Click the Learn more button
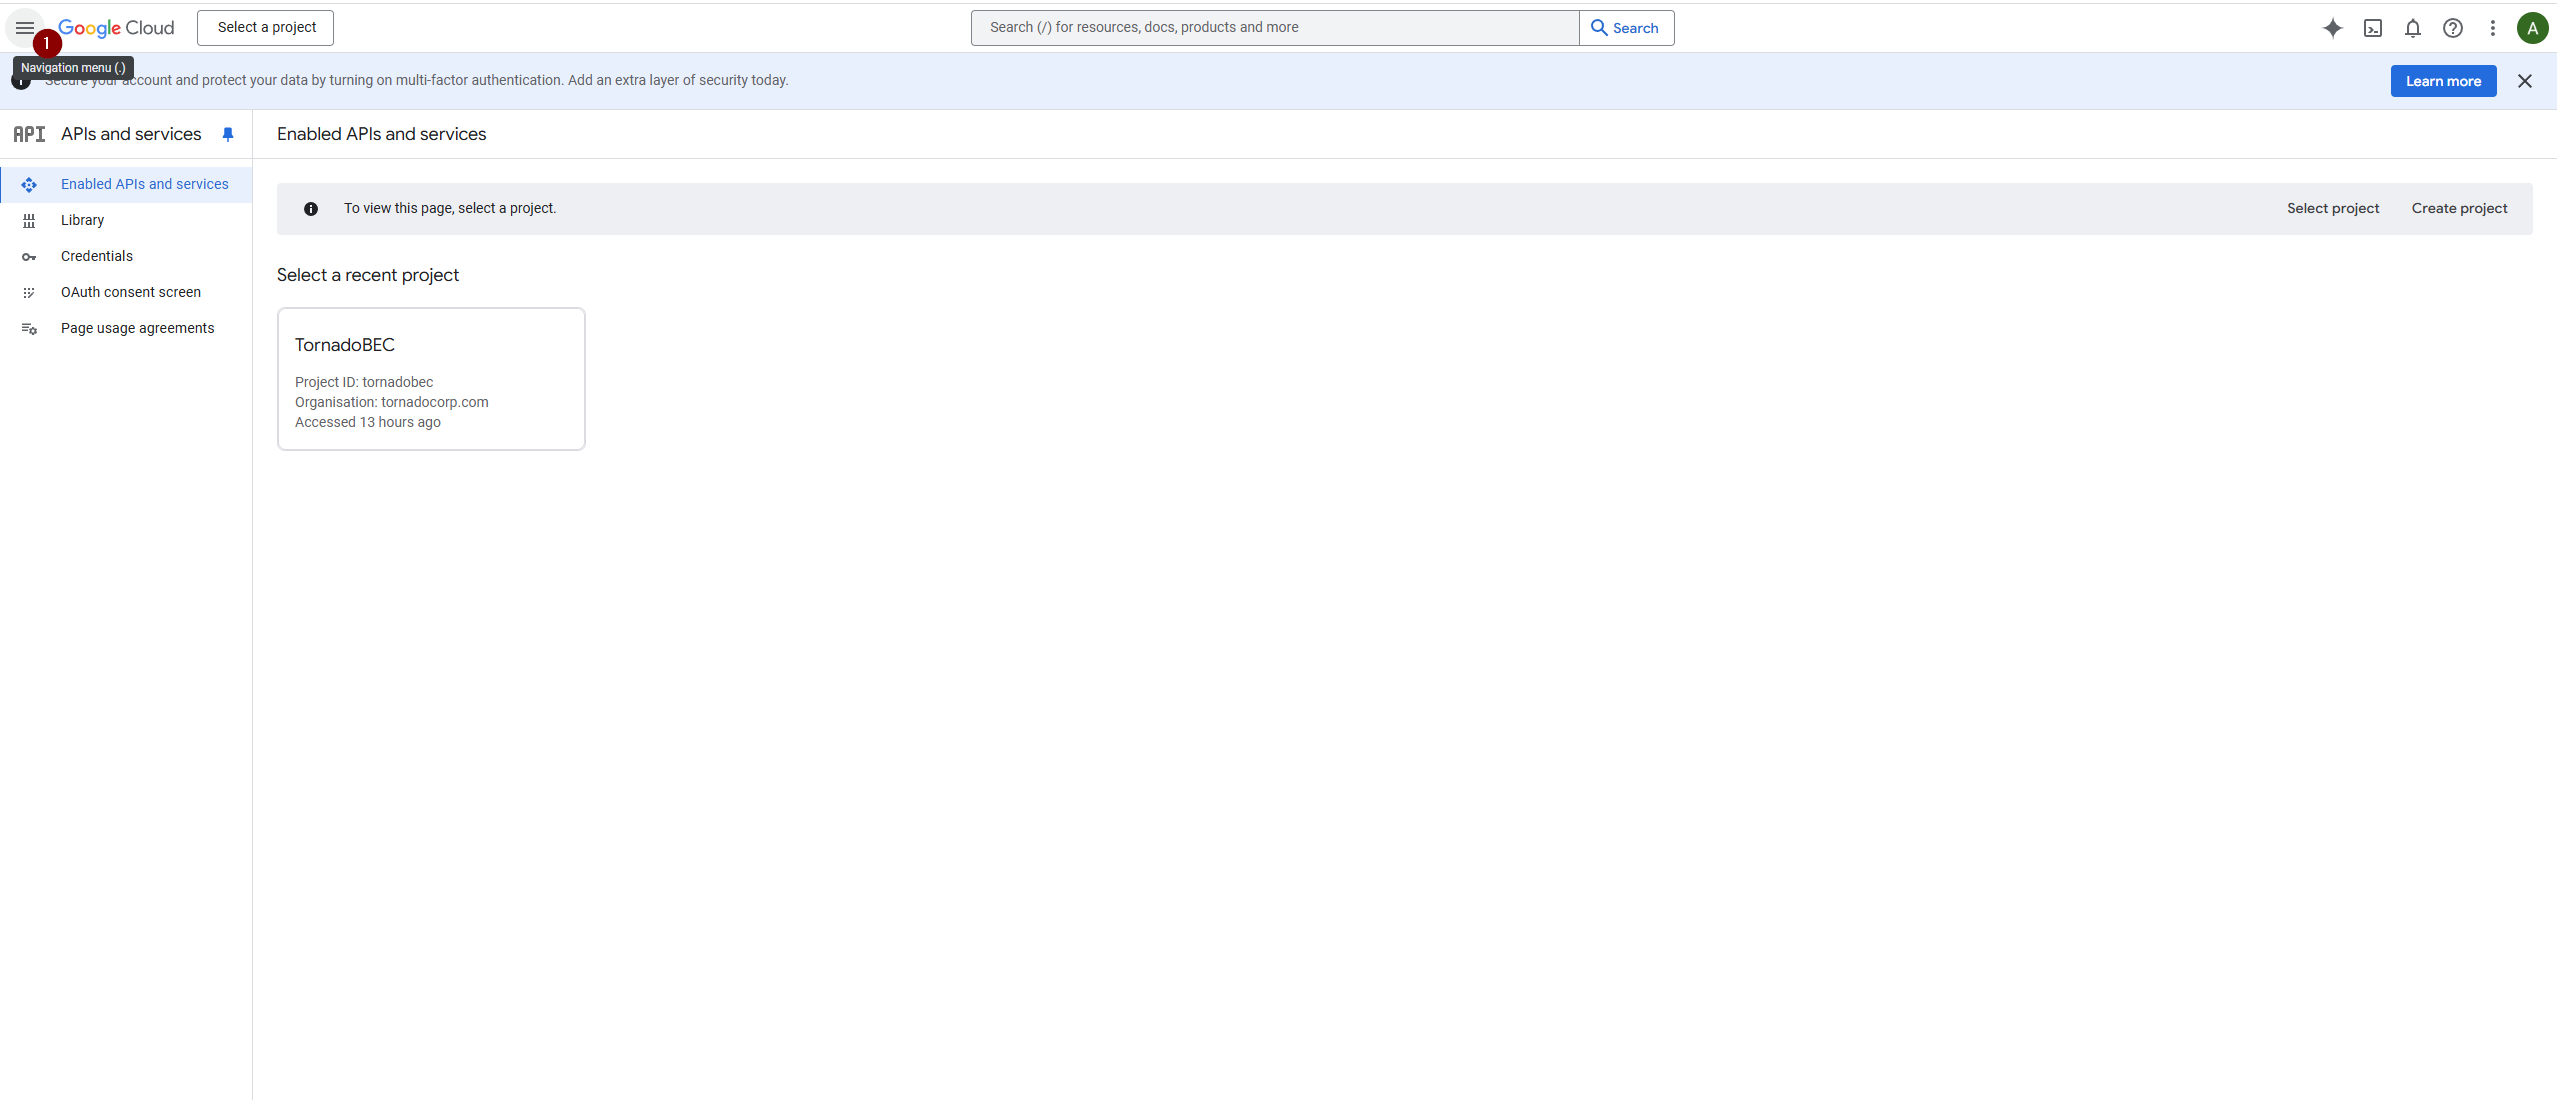The width and height of the screenshot is (2557, 1100). tap(2442, 81)
